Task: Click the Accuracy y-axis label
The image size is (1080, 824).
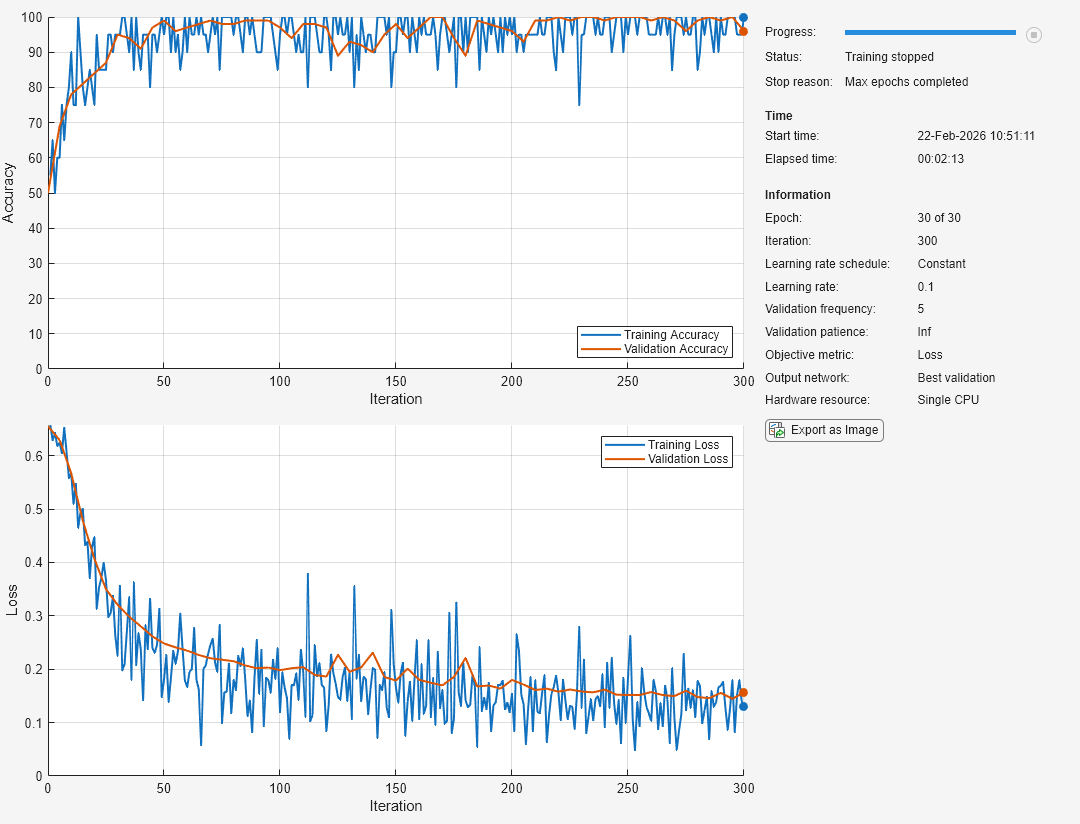Action: (x=9, y=192)
